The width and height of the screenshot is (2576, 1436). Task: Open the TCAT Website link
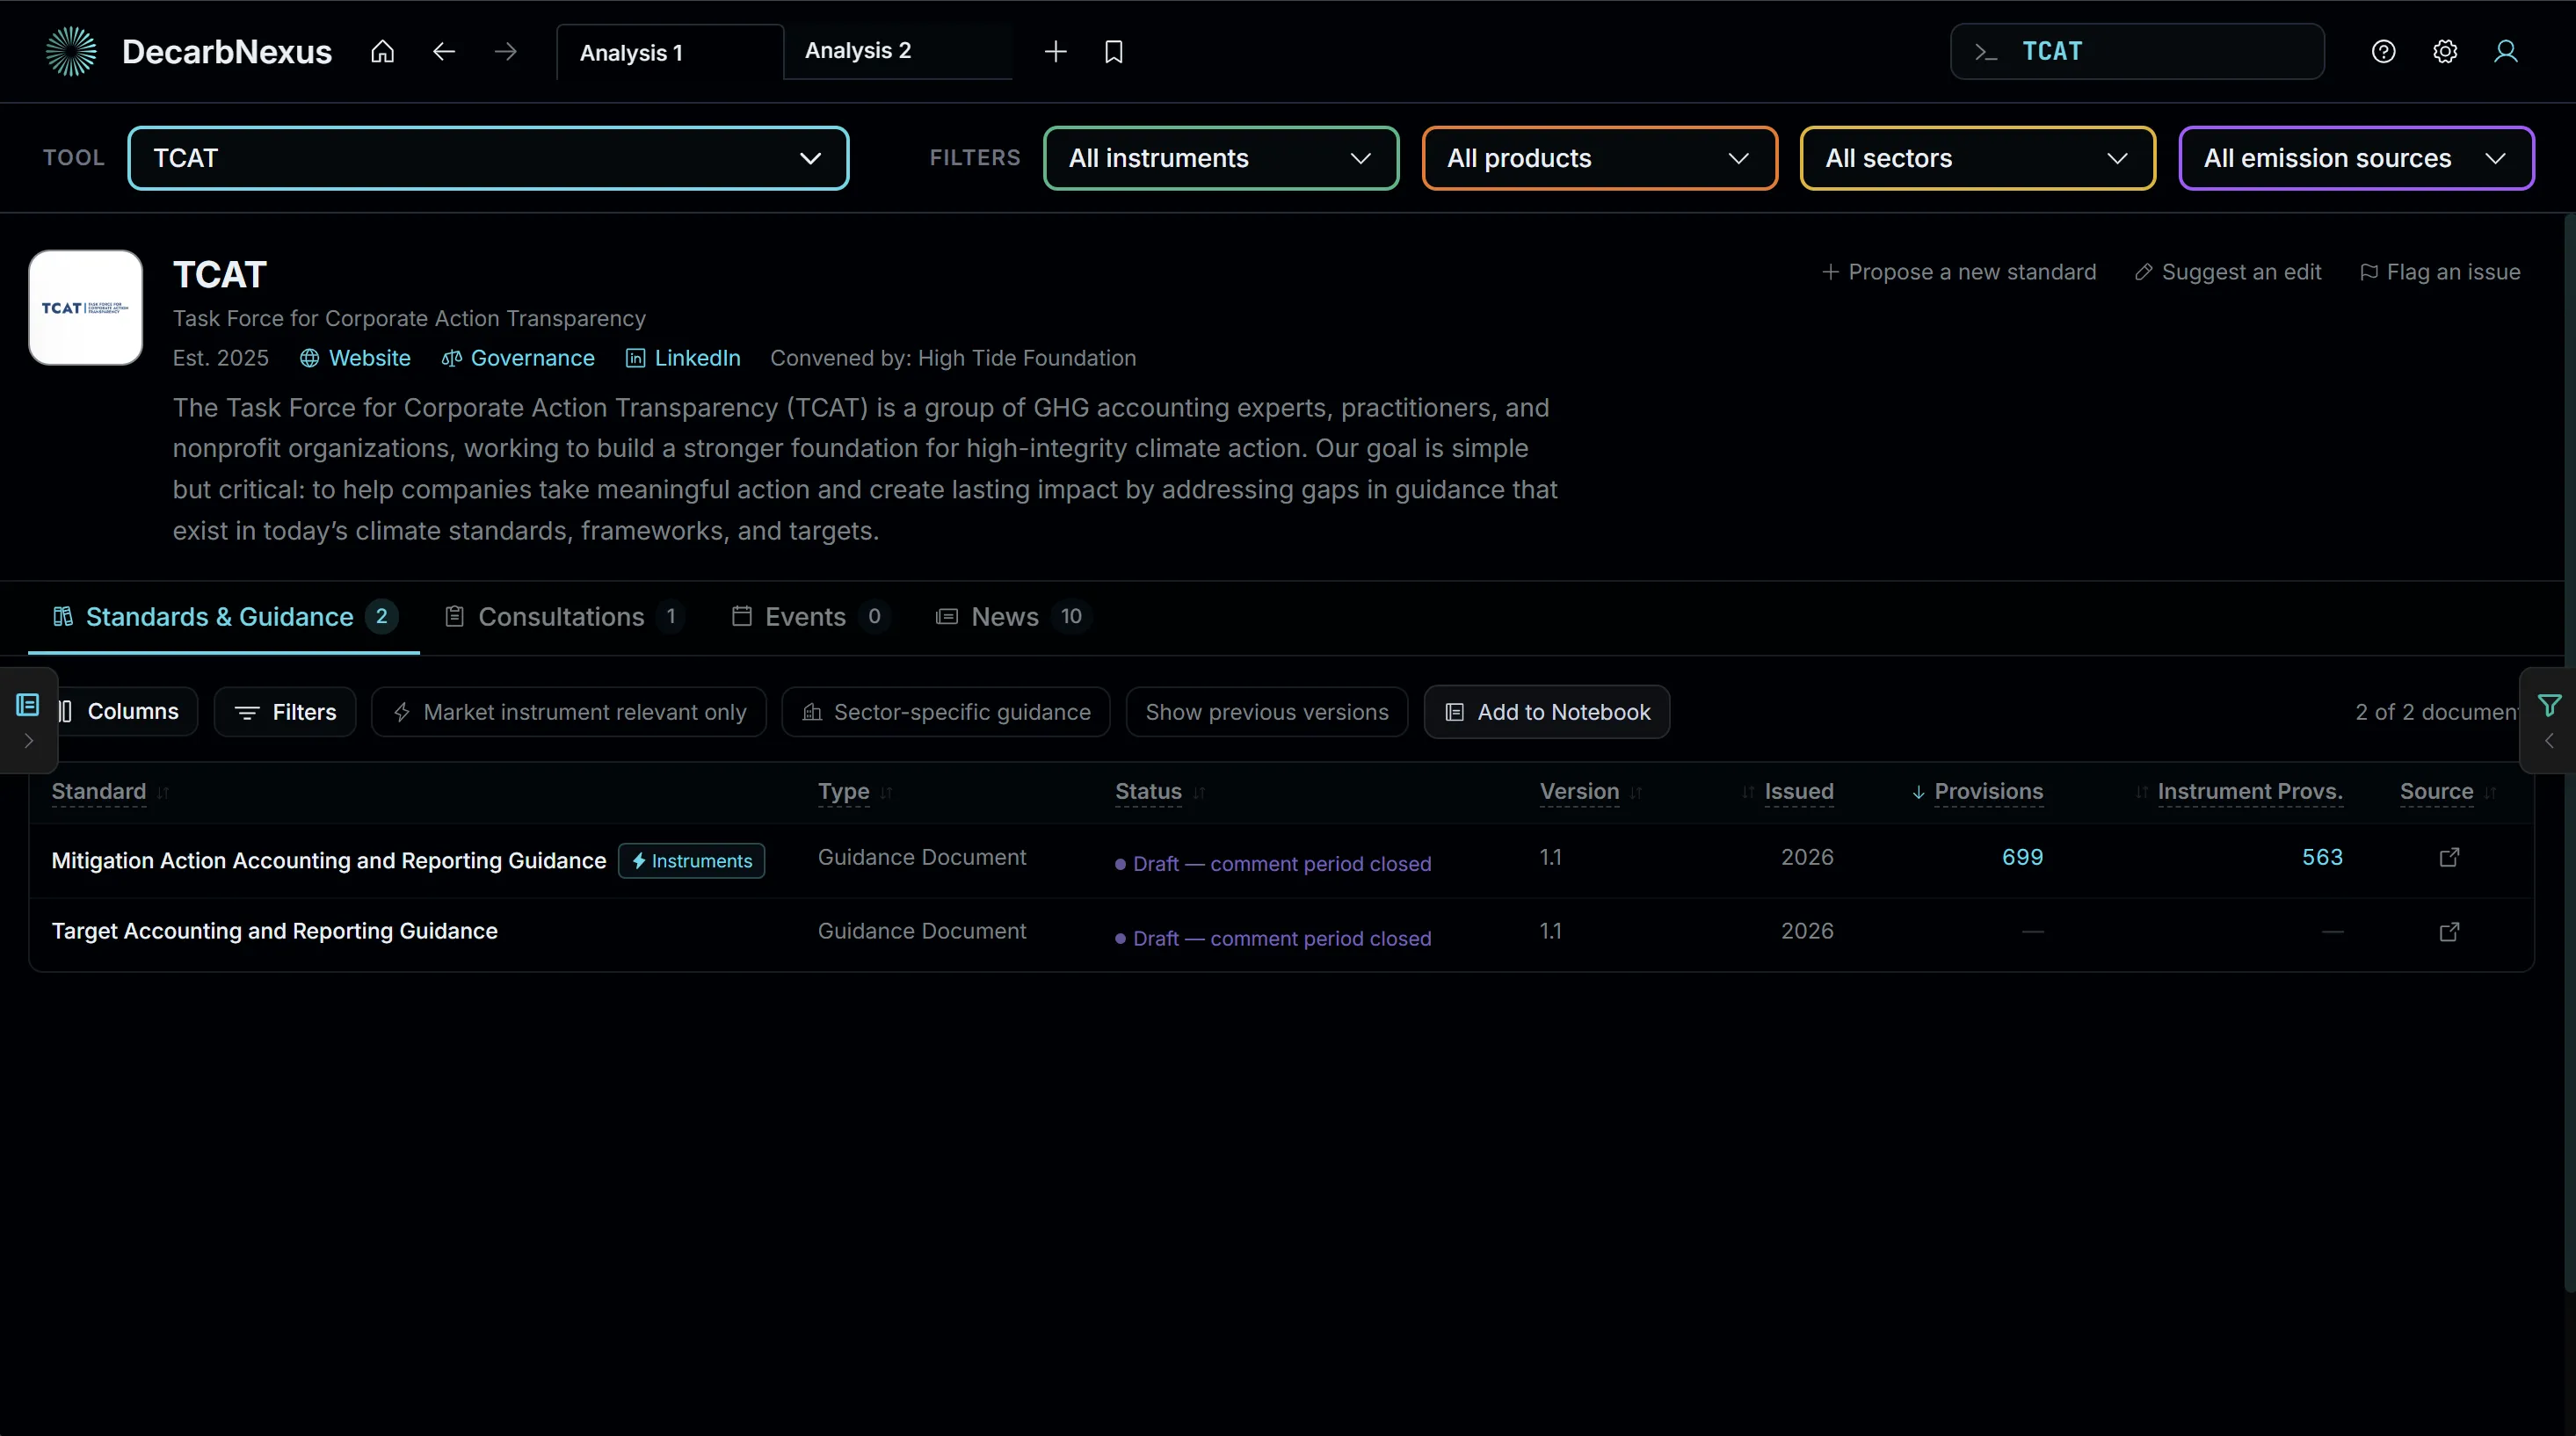355,358
